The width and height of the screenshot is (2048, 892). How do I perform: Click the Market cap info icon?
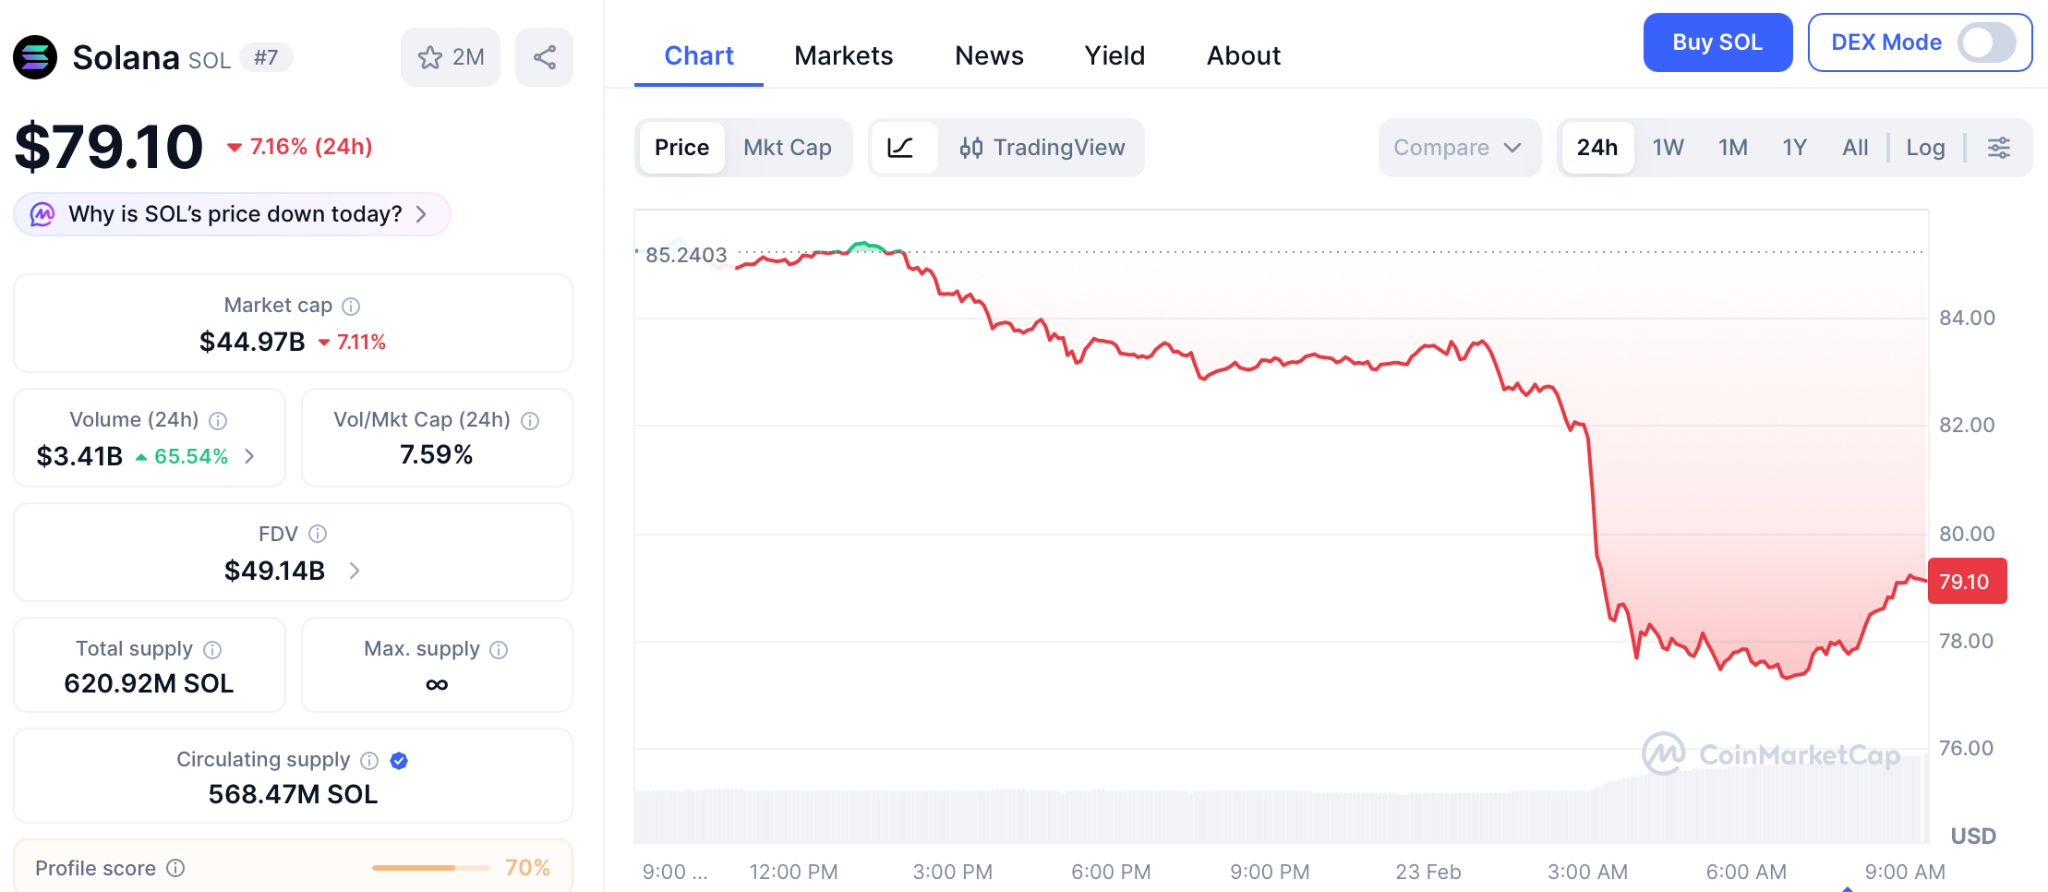pyautogui.click(x=352, y=305)
